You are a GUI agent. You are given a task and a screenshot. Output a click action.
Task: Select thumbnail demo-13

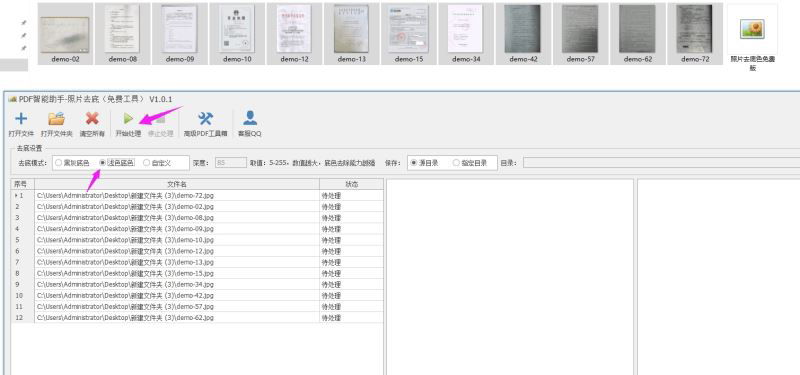pyautogui.click(x=352, y=34)
